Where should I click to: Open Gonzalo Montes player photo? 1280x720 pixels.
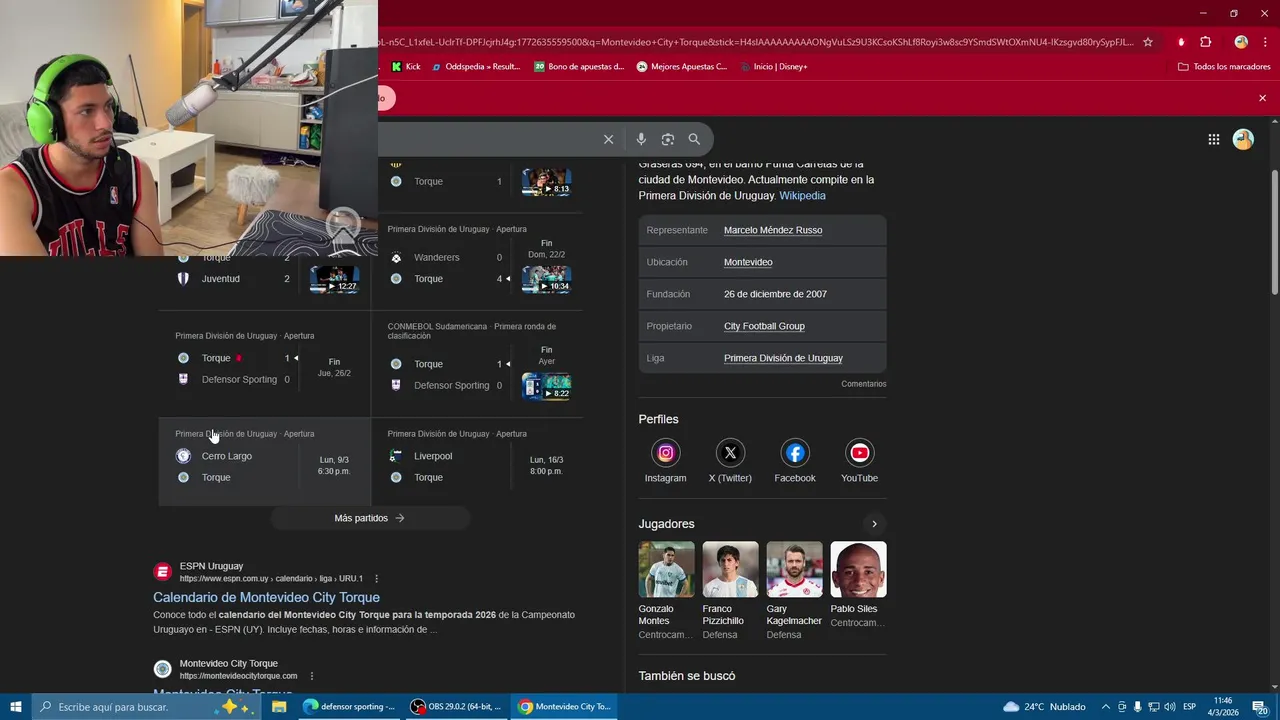pos(666,569)
